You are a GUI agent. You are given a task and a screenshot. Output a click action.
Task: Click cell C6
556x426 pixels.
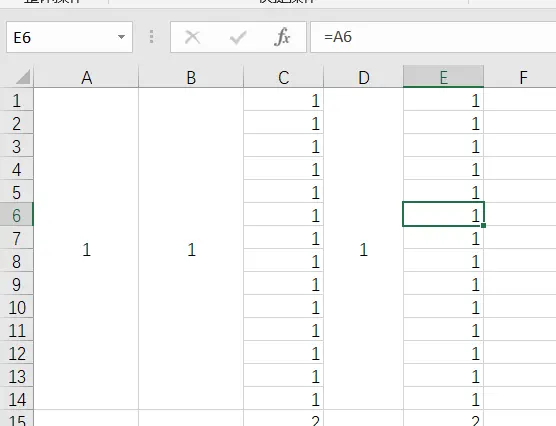point(284,215)
